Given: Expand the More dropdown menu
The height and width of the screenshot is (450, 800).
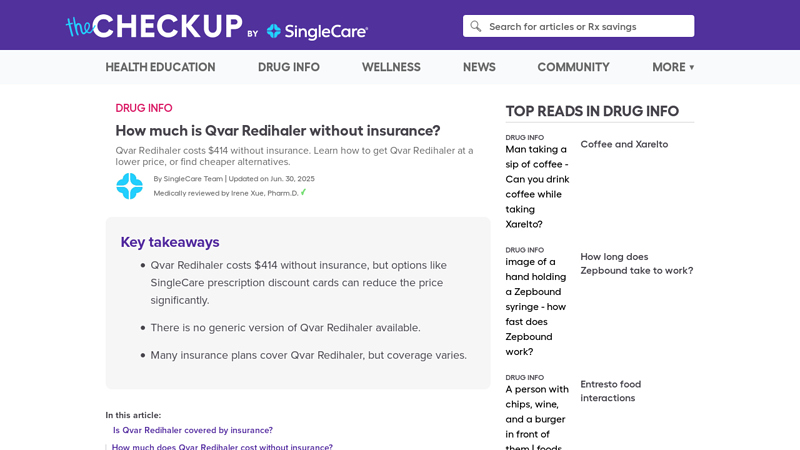Looking at the screenshot, I should (673, 67).
